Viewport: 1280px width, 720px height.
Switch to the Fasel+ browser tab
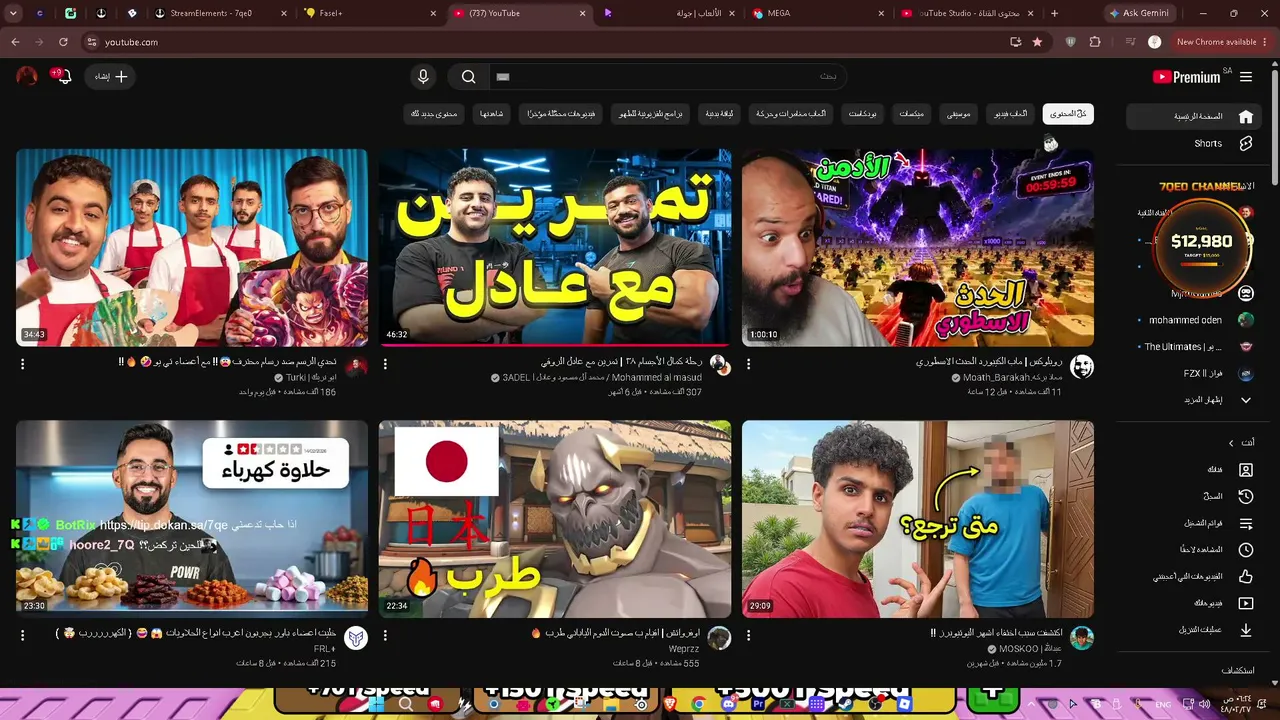coord(370,13)
